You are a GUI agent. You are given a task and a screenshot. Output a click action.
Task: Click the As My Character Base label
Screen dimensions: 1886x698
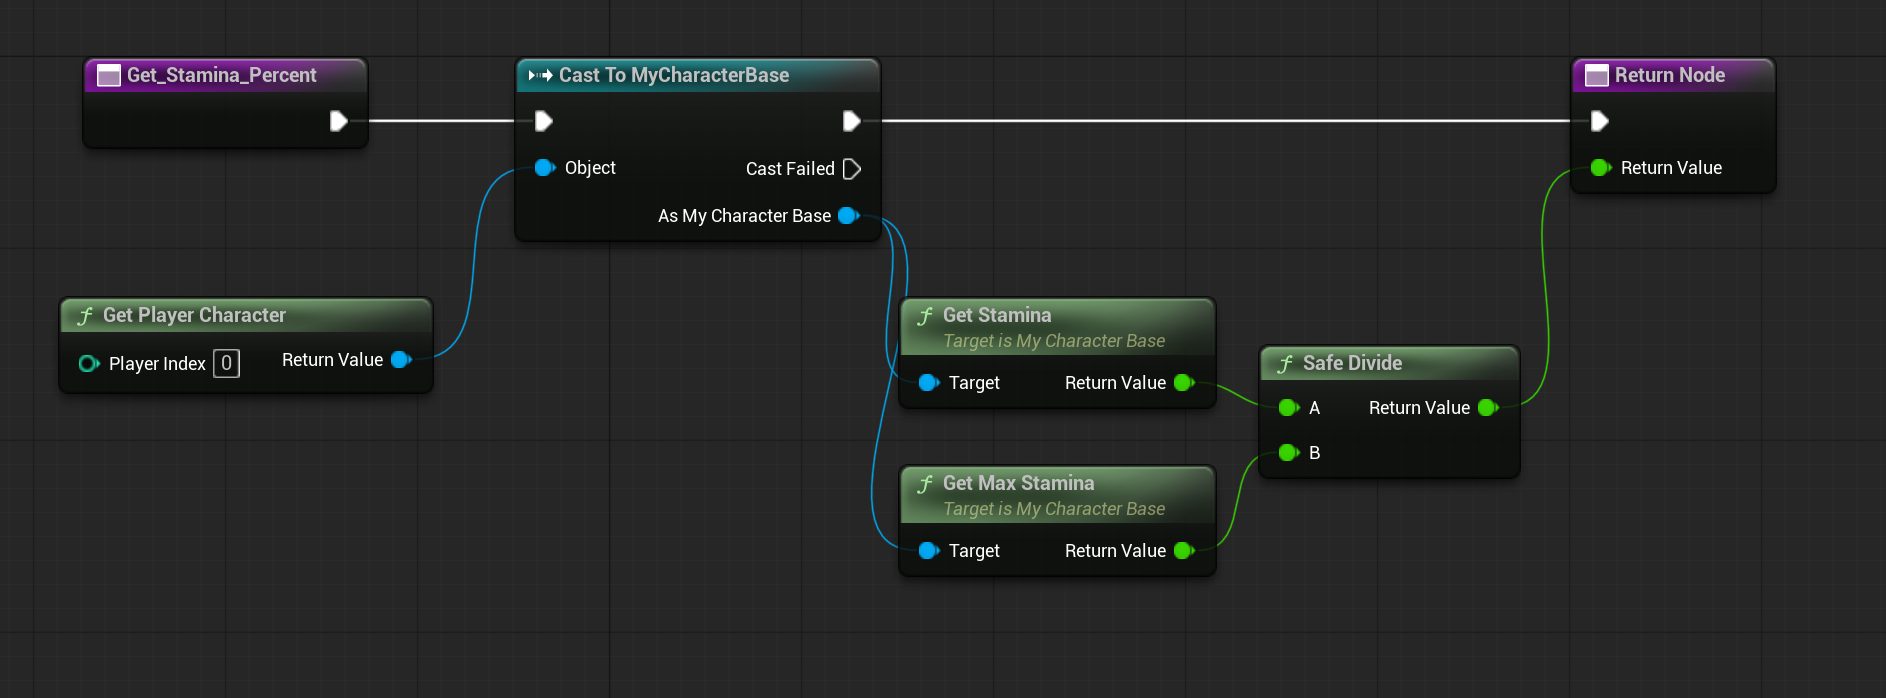744,216
